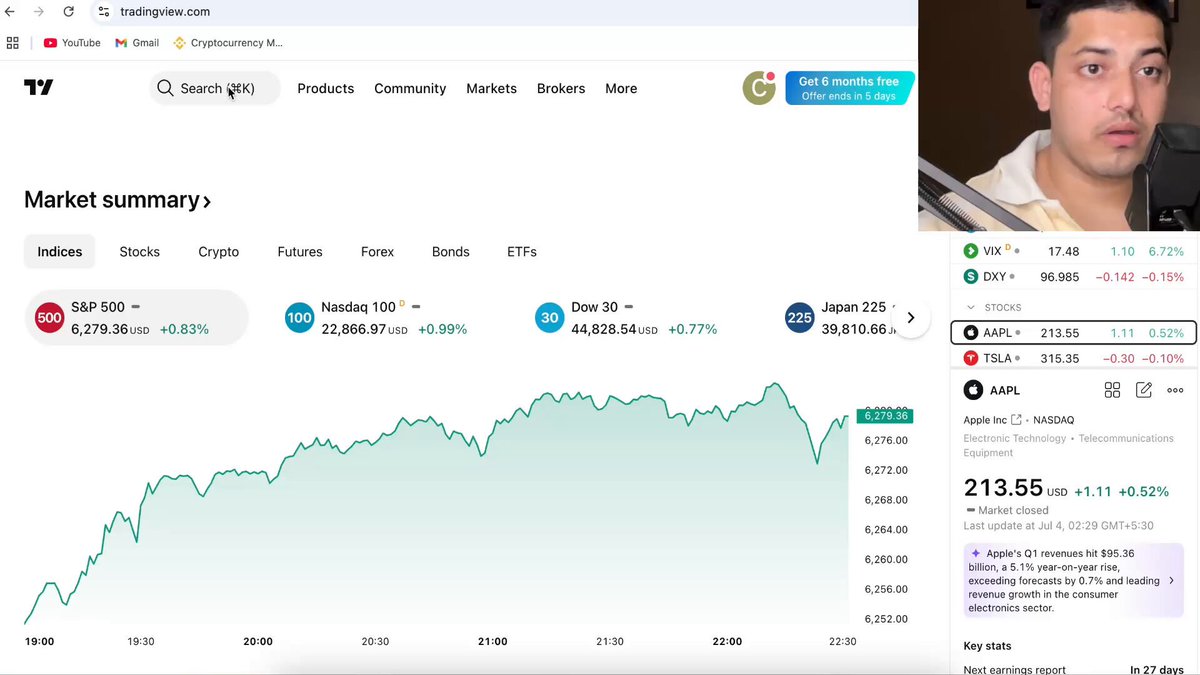Open the Market summary heading link
This screenshot has width=1200, height=675.
point(118,200)
